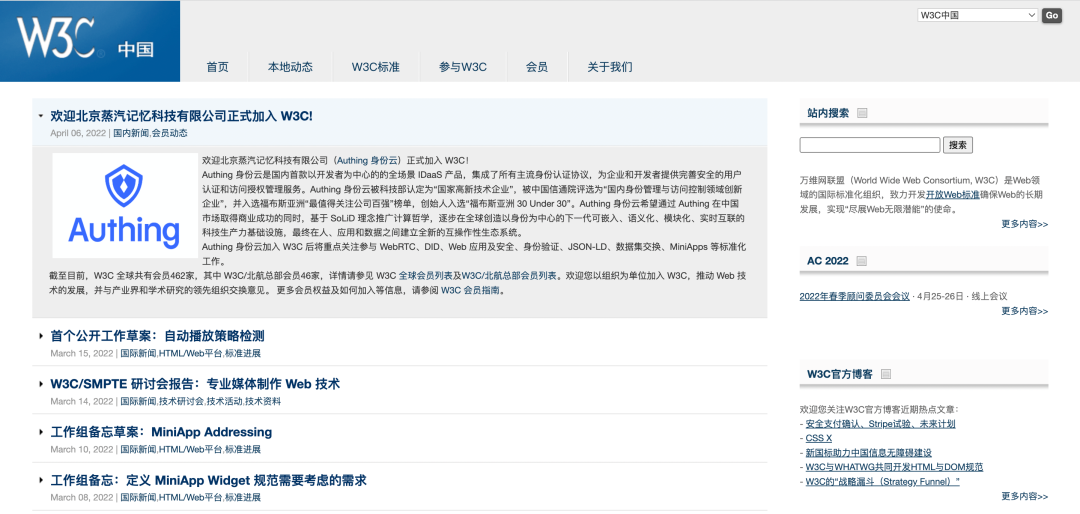Click HTML/Web平台 tag on March 10 post
This screenshot has width=1080, height=514.
tap(191, 449)
